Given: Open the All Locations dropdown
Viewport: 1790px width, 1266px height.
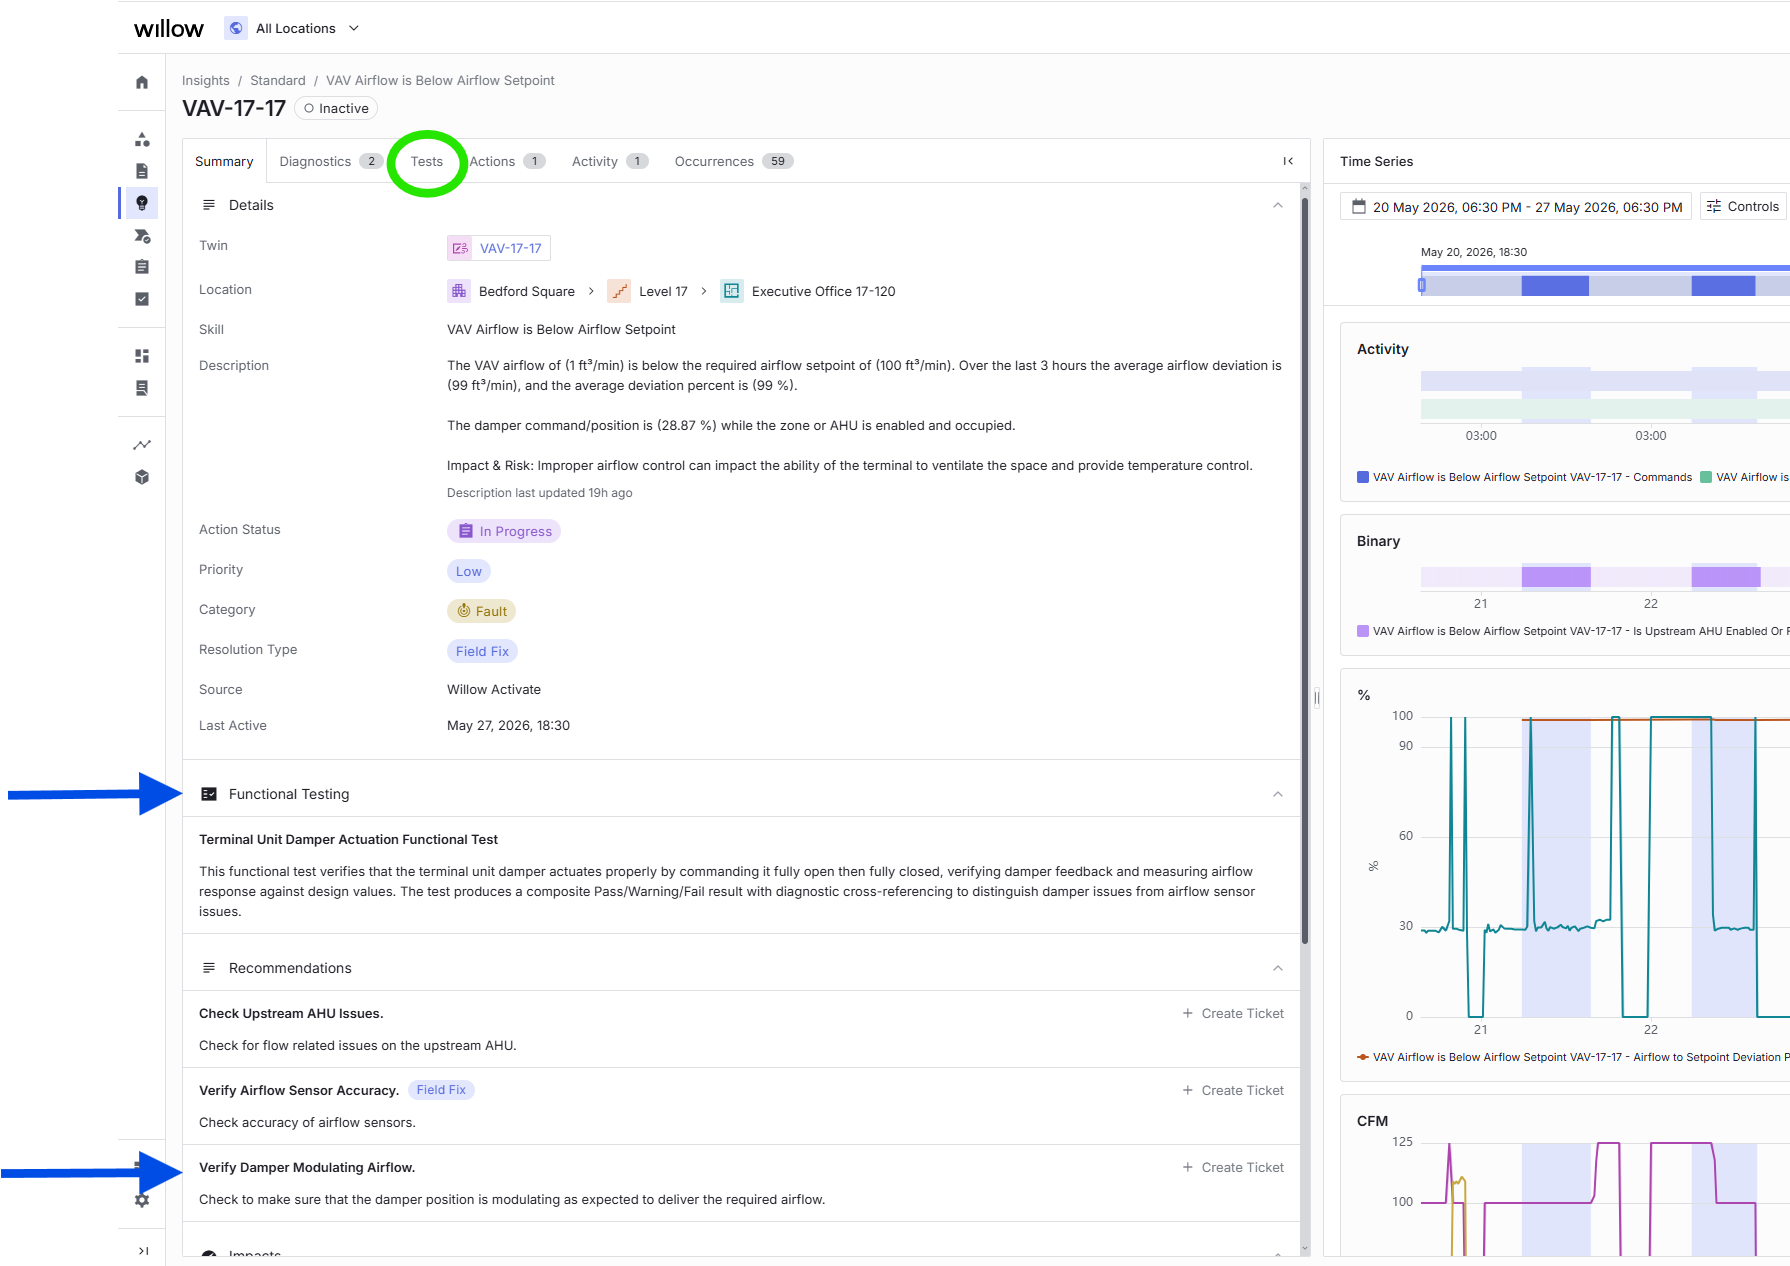Looking at the screenshot, I should (293, 28).
